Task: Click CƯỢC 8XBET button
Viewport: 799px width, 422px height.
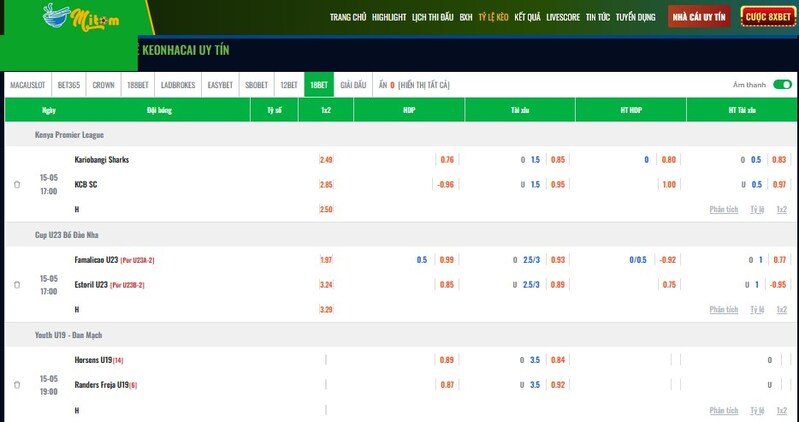Action: coord(768,17)
